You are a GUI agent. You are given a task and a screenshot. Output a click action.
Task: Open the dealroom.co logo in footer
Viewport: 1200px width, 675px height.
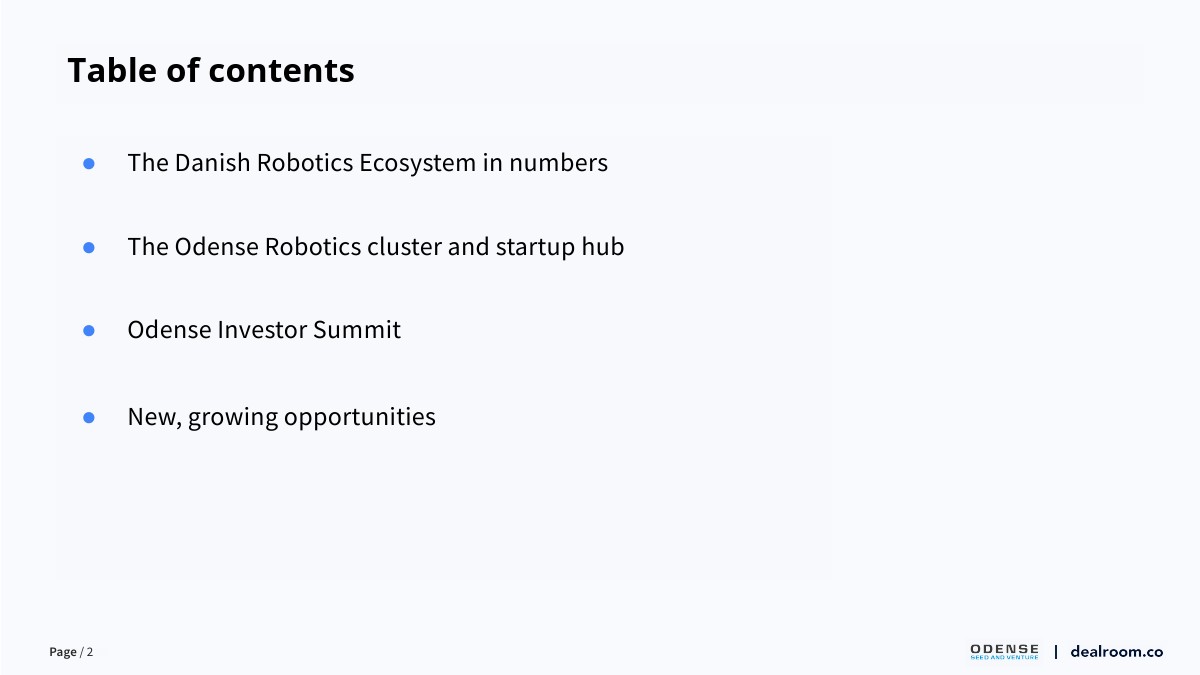pyautogui.click(x=1116, y=652)
